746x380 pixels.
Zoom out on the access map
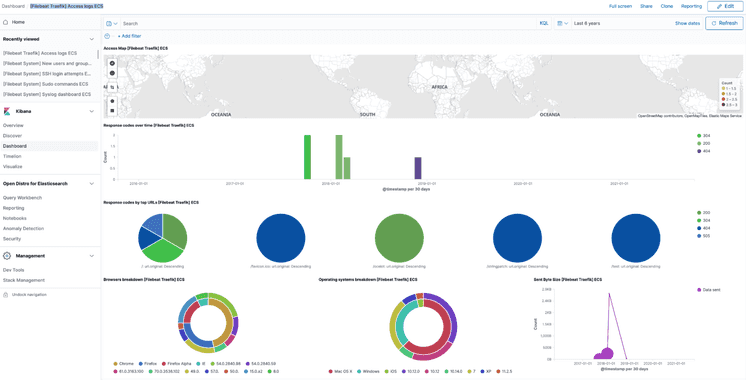click(x=112, y=73)
